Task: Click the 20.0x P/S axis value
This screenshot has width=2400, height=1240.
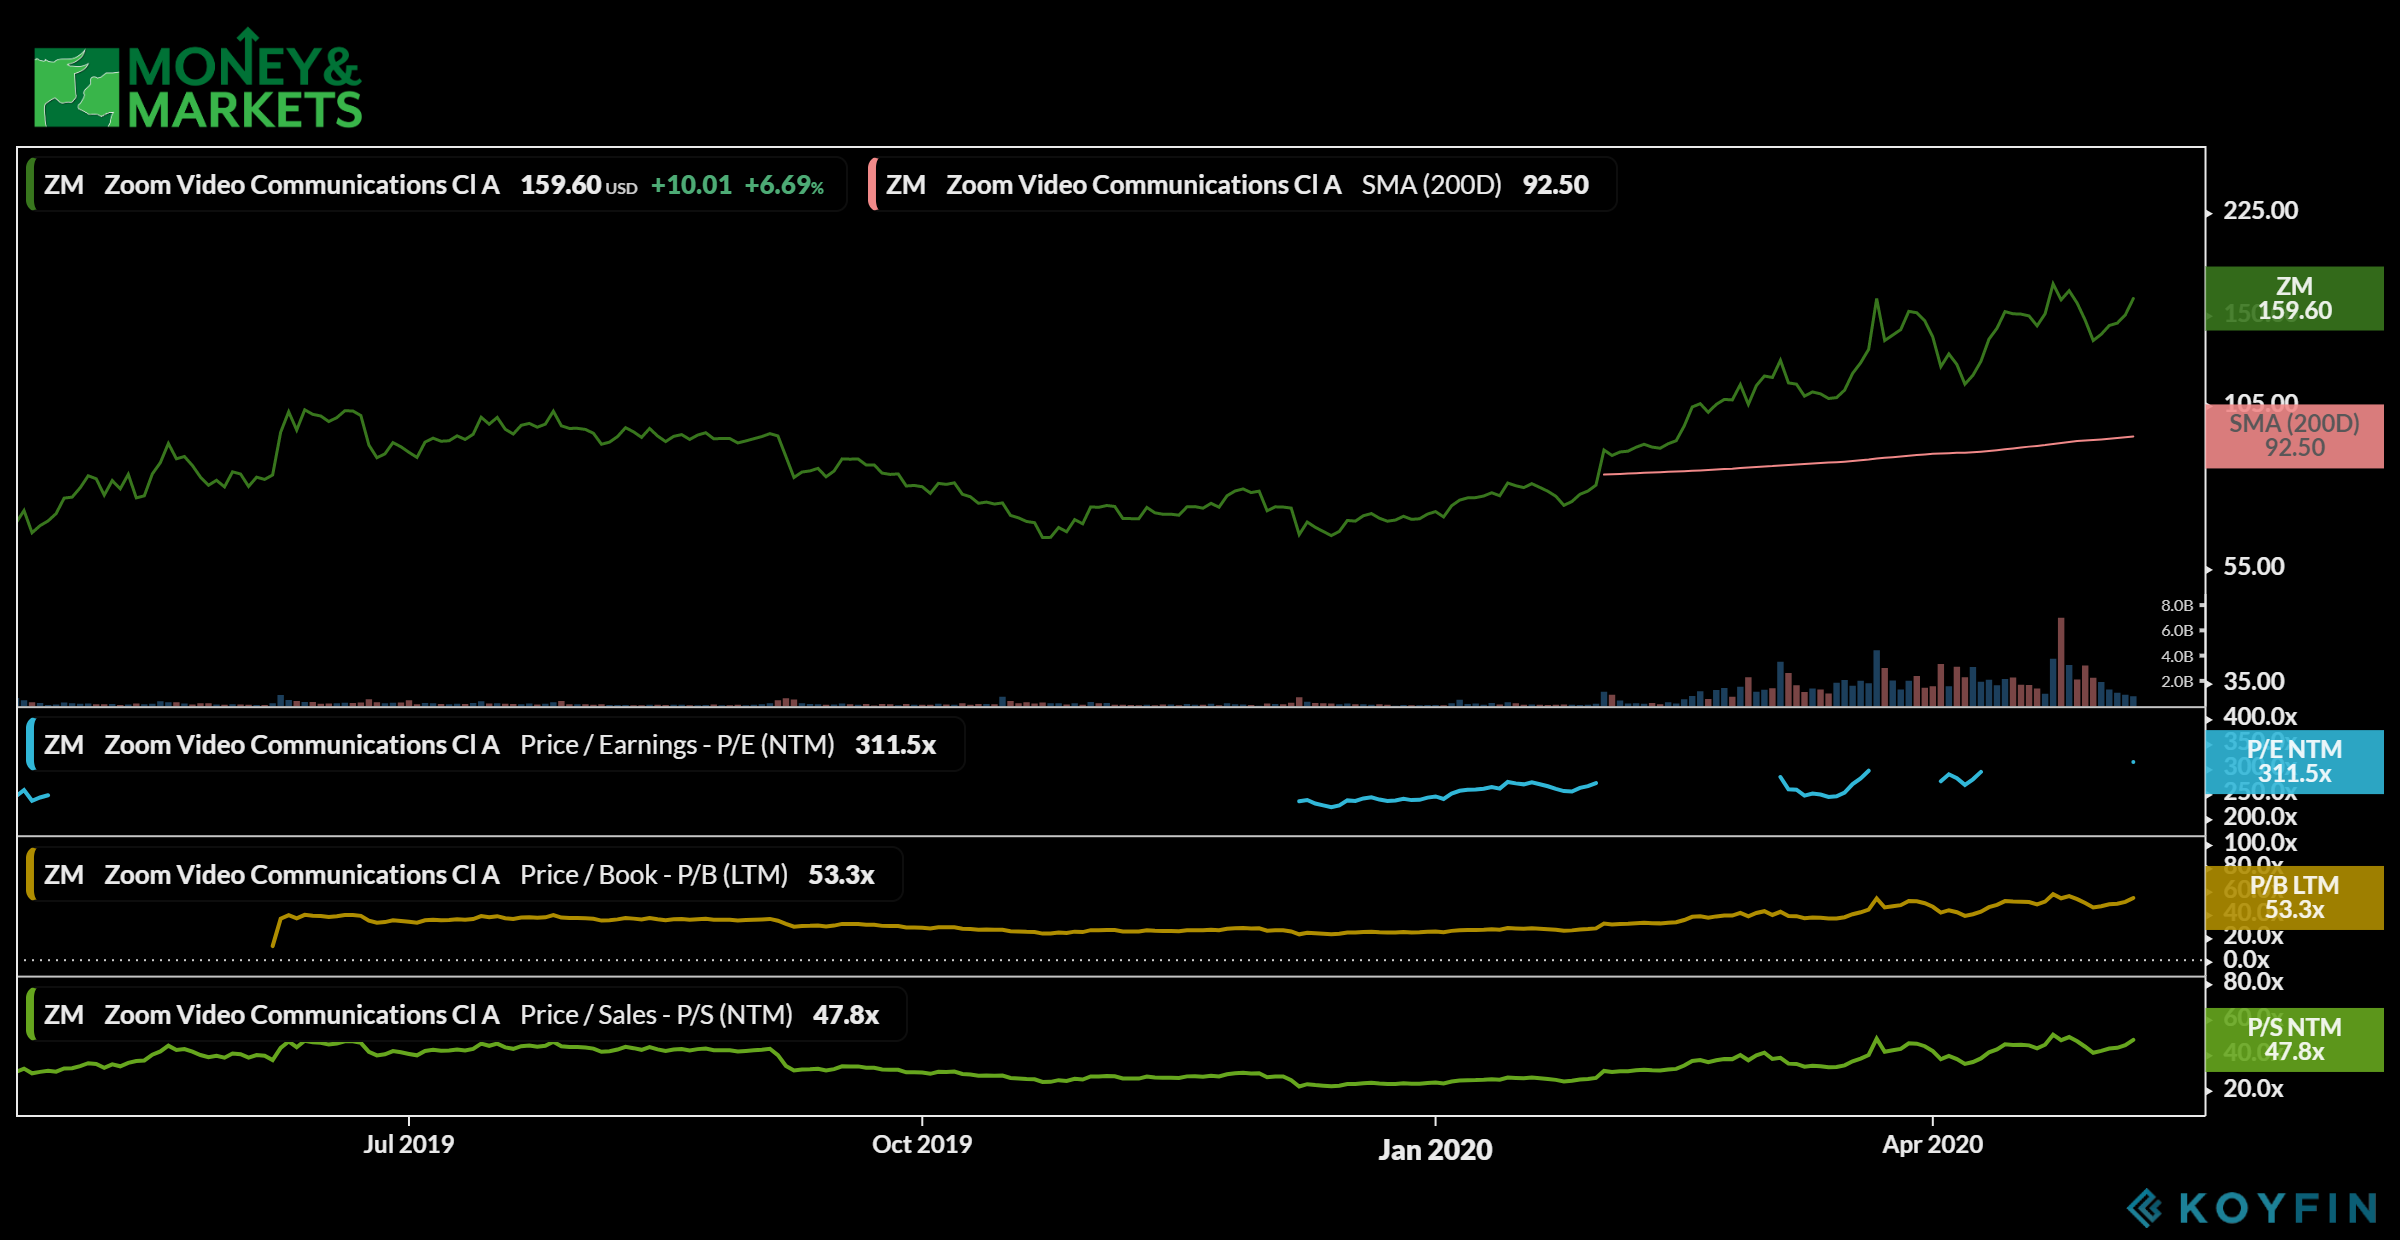Action: [2253, 1089]
